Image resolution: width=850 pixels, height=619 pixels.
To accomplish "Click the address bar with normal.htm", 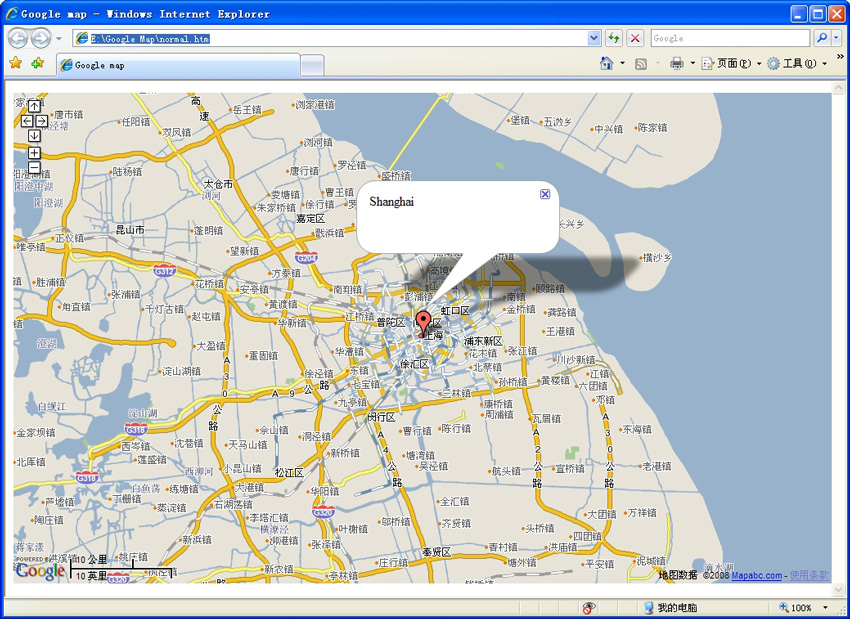I will pos(330,38).
